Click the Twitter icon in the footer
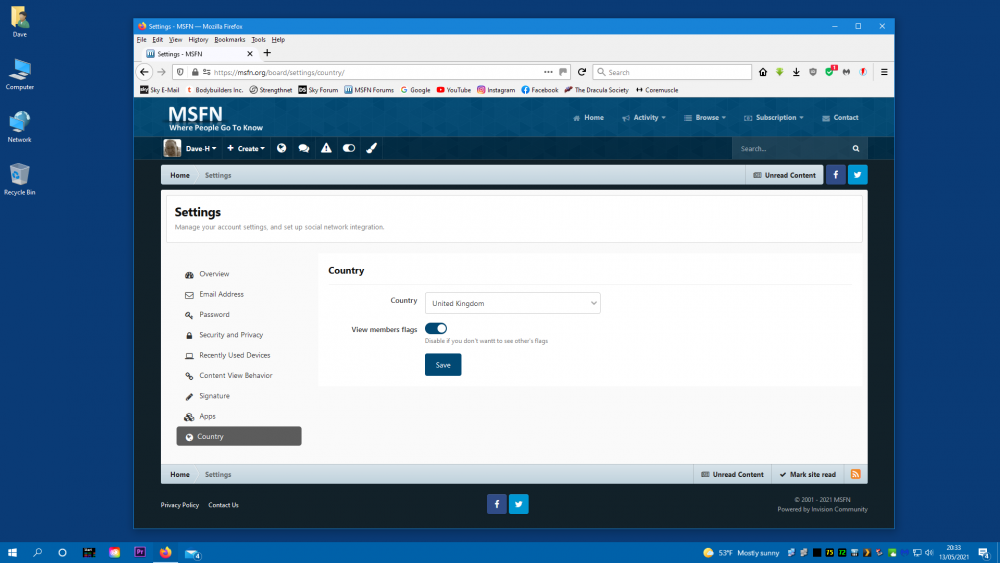This screenshot has width=1000, height=563. point(518,504)
